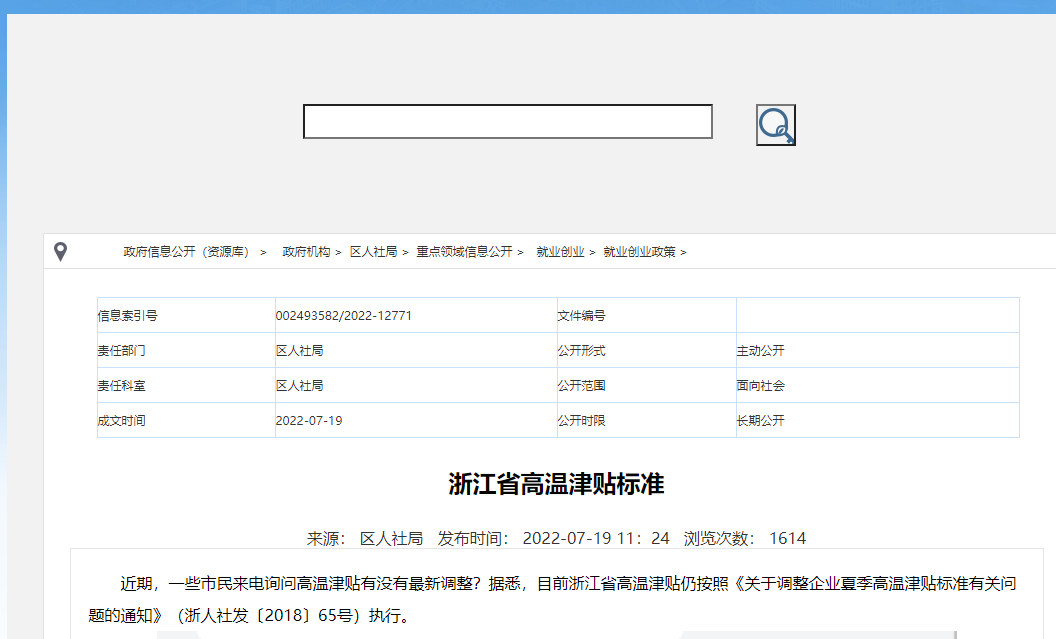Navigate to 重点领域信息公开 breadcrumb
Image resolution: width=1056 pixels, height=639 pixels.
(x=464, y=252)
